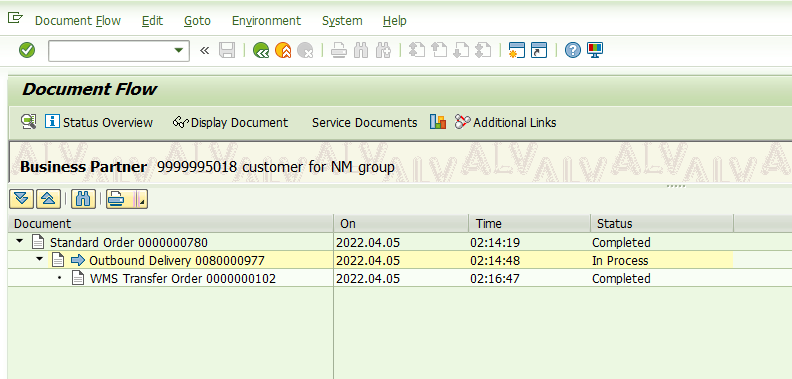Collapse the command field double-chevron
This screenshot has width=792, height=379.
pyautogui.click(x=205, y=51)
